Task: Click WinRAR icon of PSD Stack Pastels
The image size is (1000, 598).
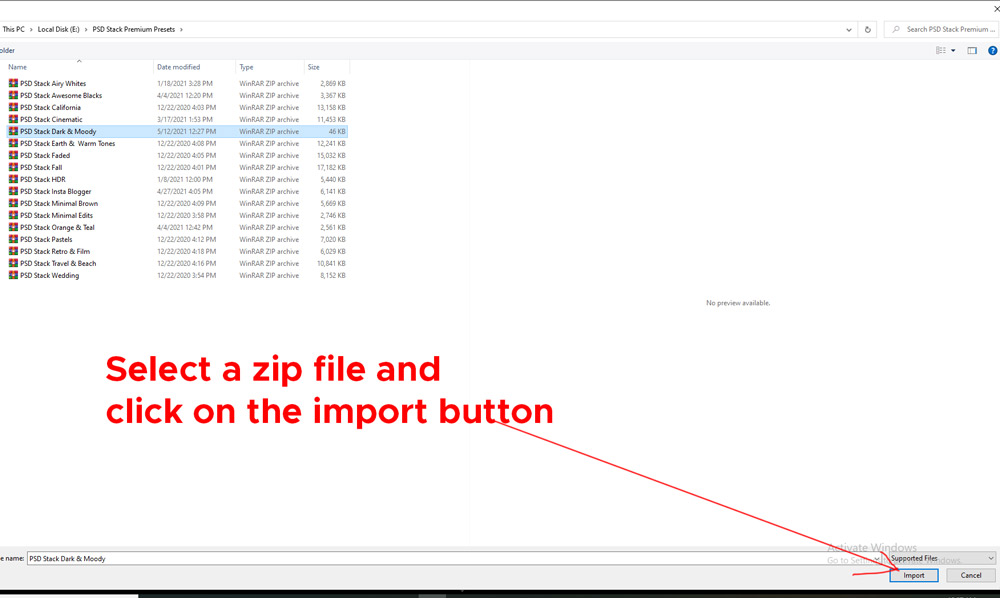Action: 13,239
